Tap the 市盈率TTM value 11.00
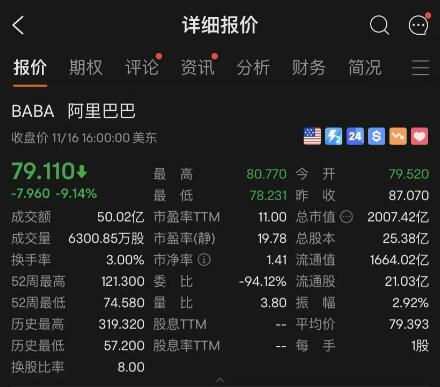The height and width of the screenshot is (387, 440). pyautogui.click(x=272, y=217)
